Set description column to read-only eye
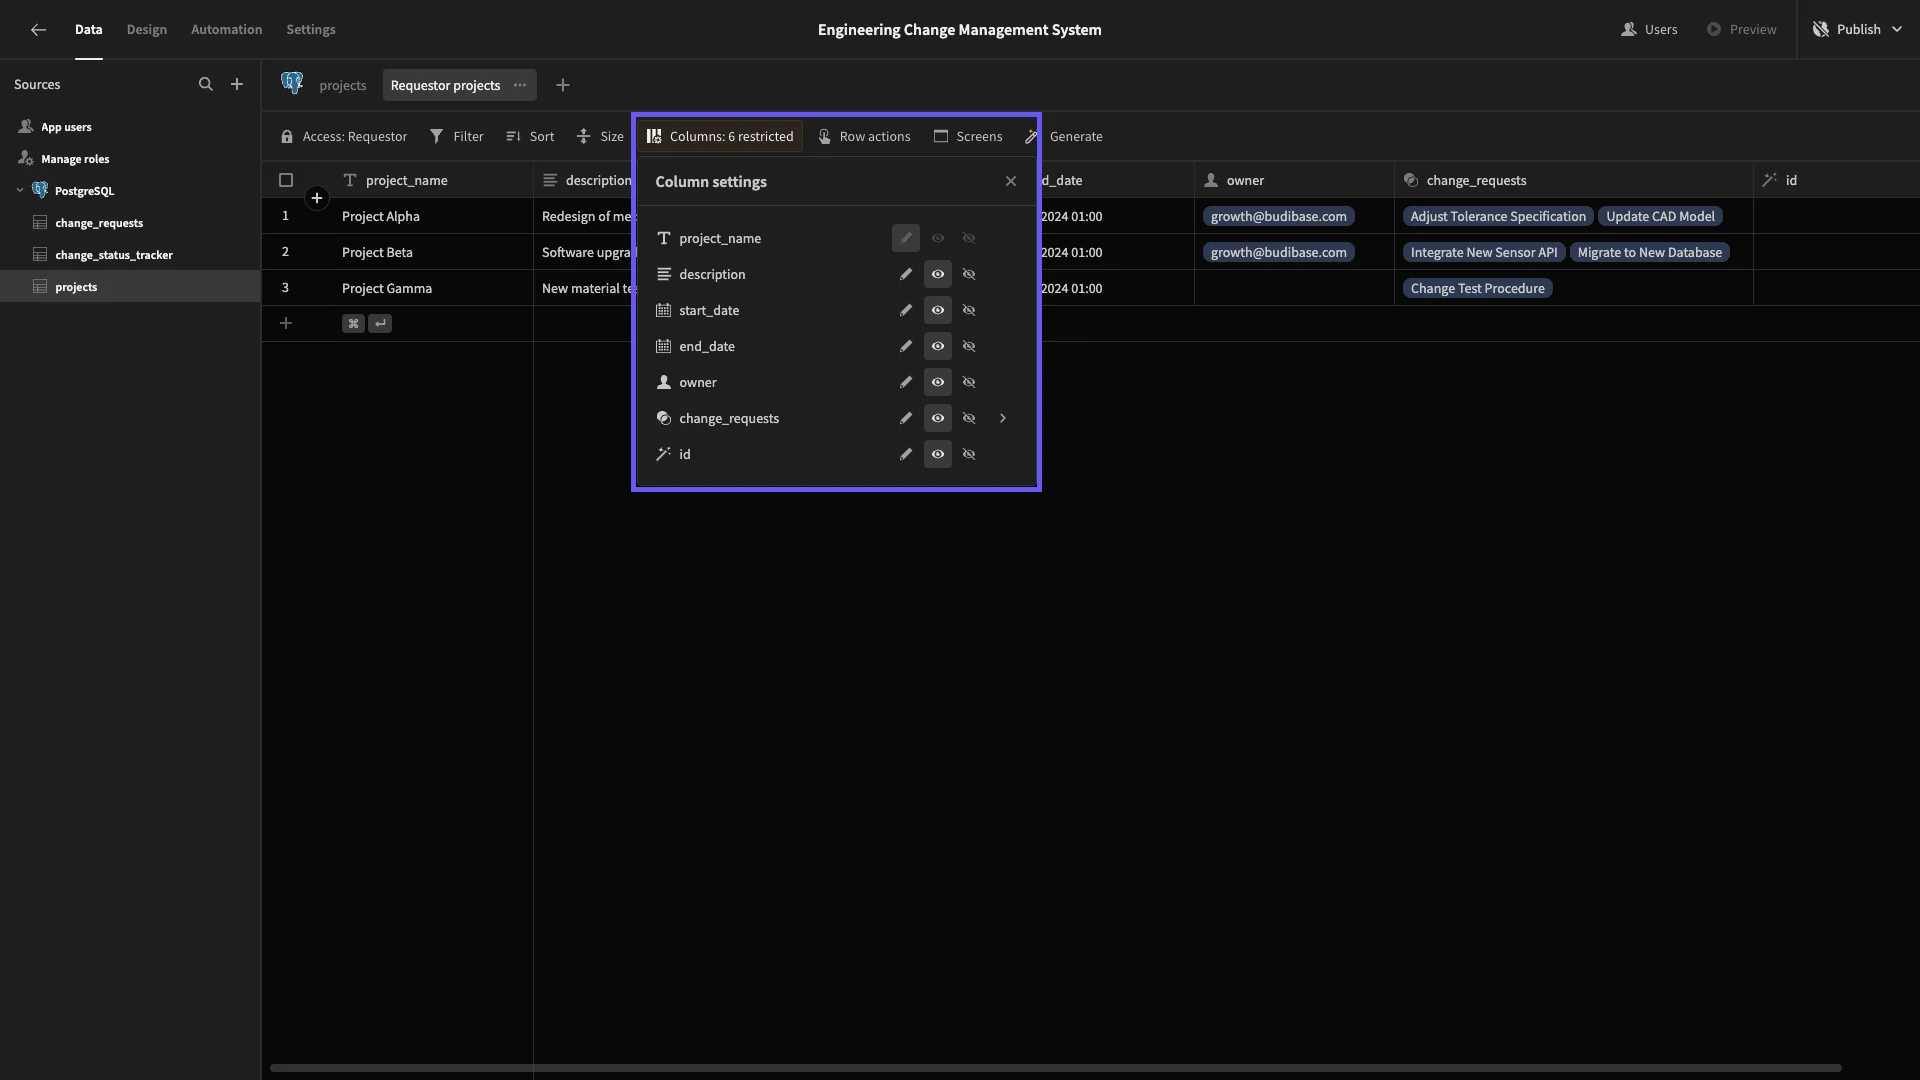 tap(938, 274)
